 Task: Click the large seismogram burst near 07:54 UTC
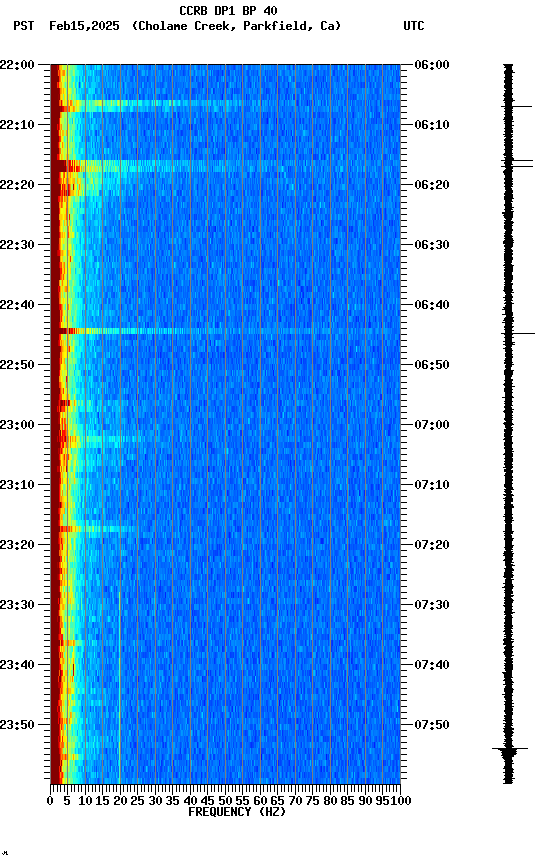[509, 752]
